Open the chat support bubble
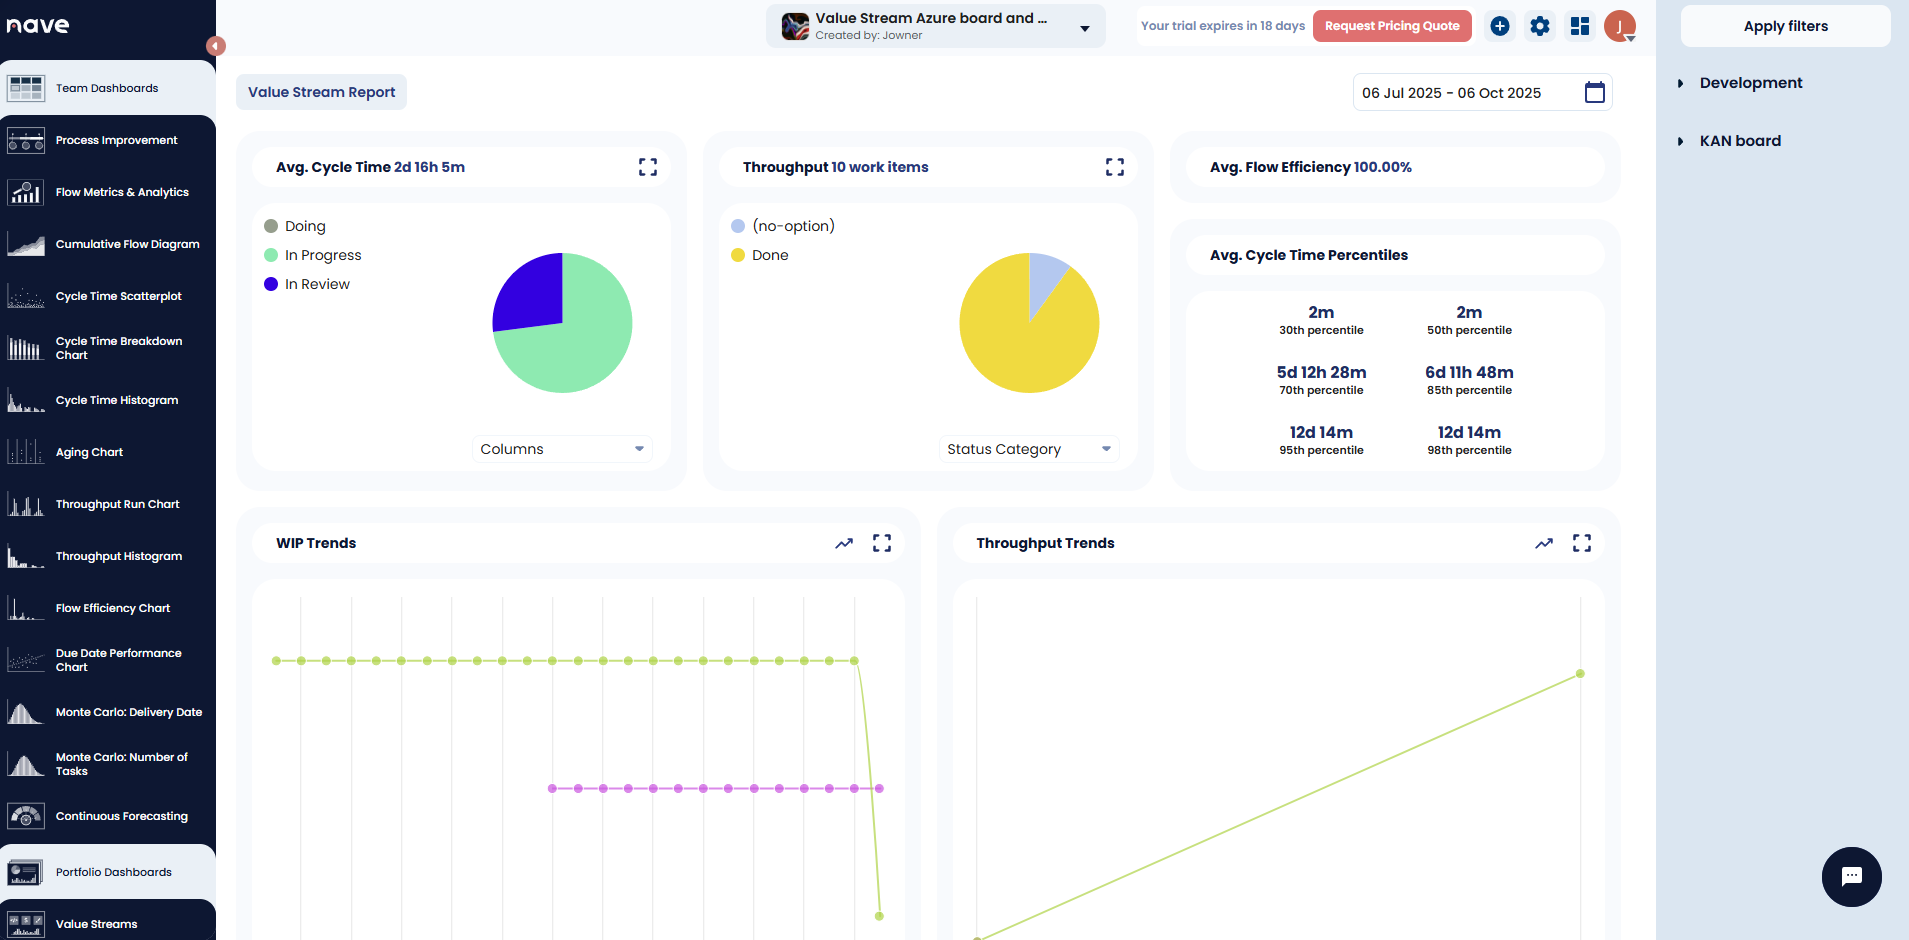 [1851, 877]
